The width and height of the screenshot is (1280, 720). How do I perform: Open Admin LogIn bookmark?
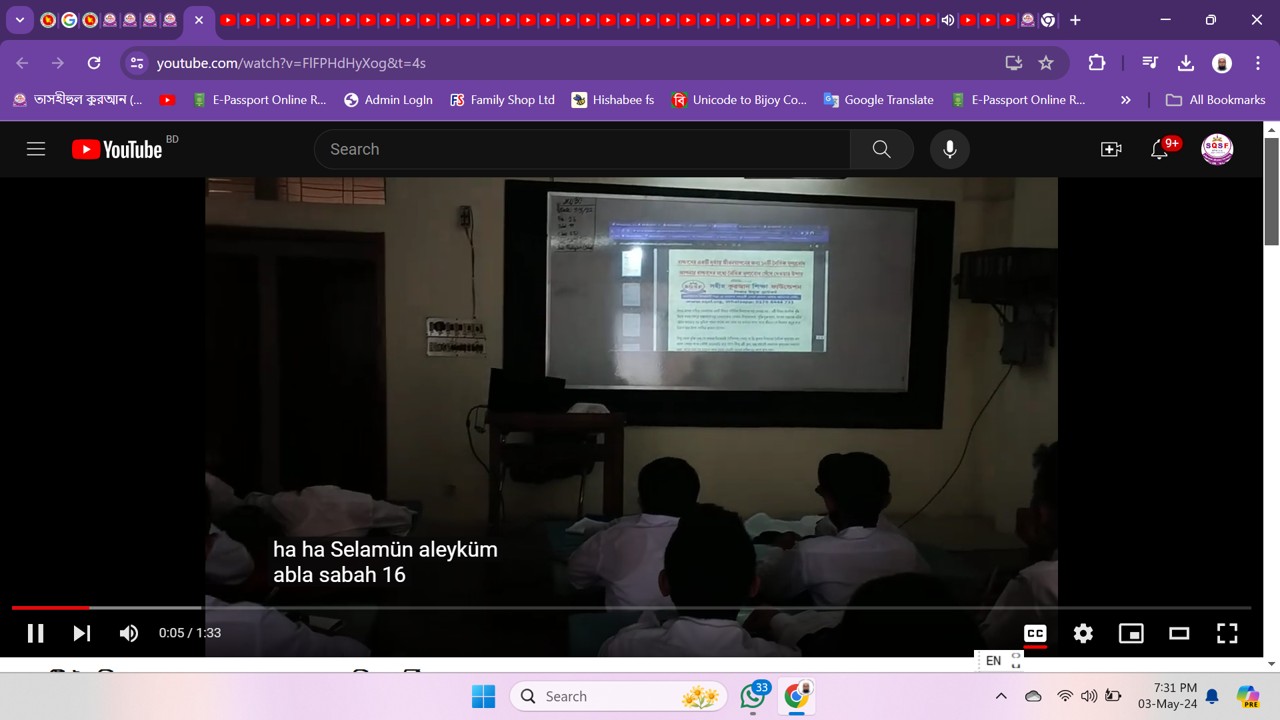coord(388,100)
